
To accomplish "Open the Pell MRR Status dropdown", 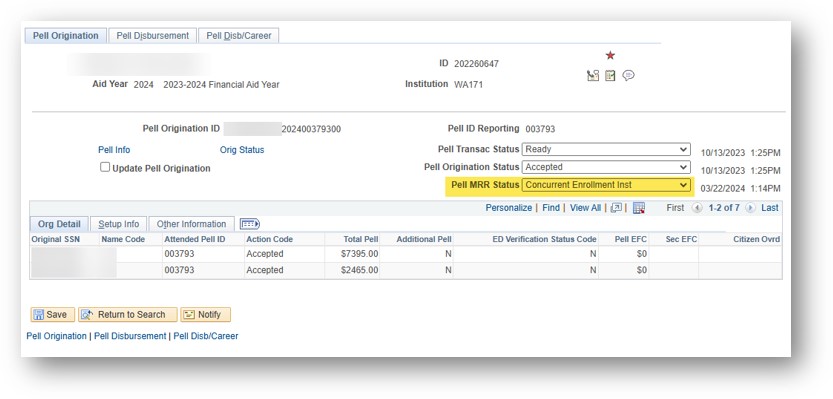I will click(x=606, y=185).
